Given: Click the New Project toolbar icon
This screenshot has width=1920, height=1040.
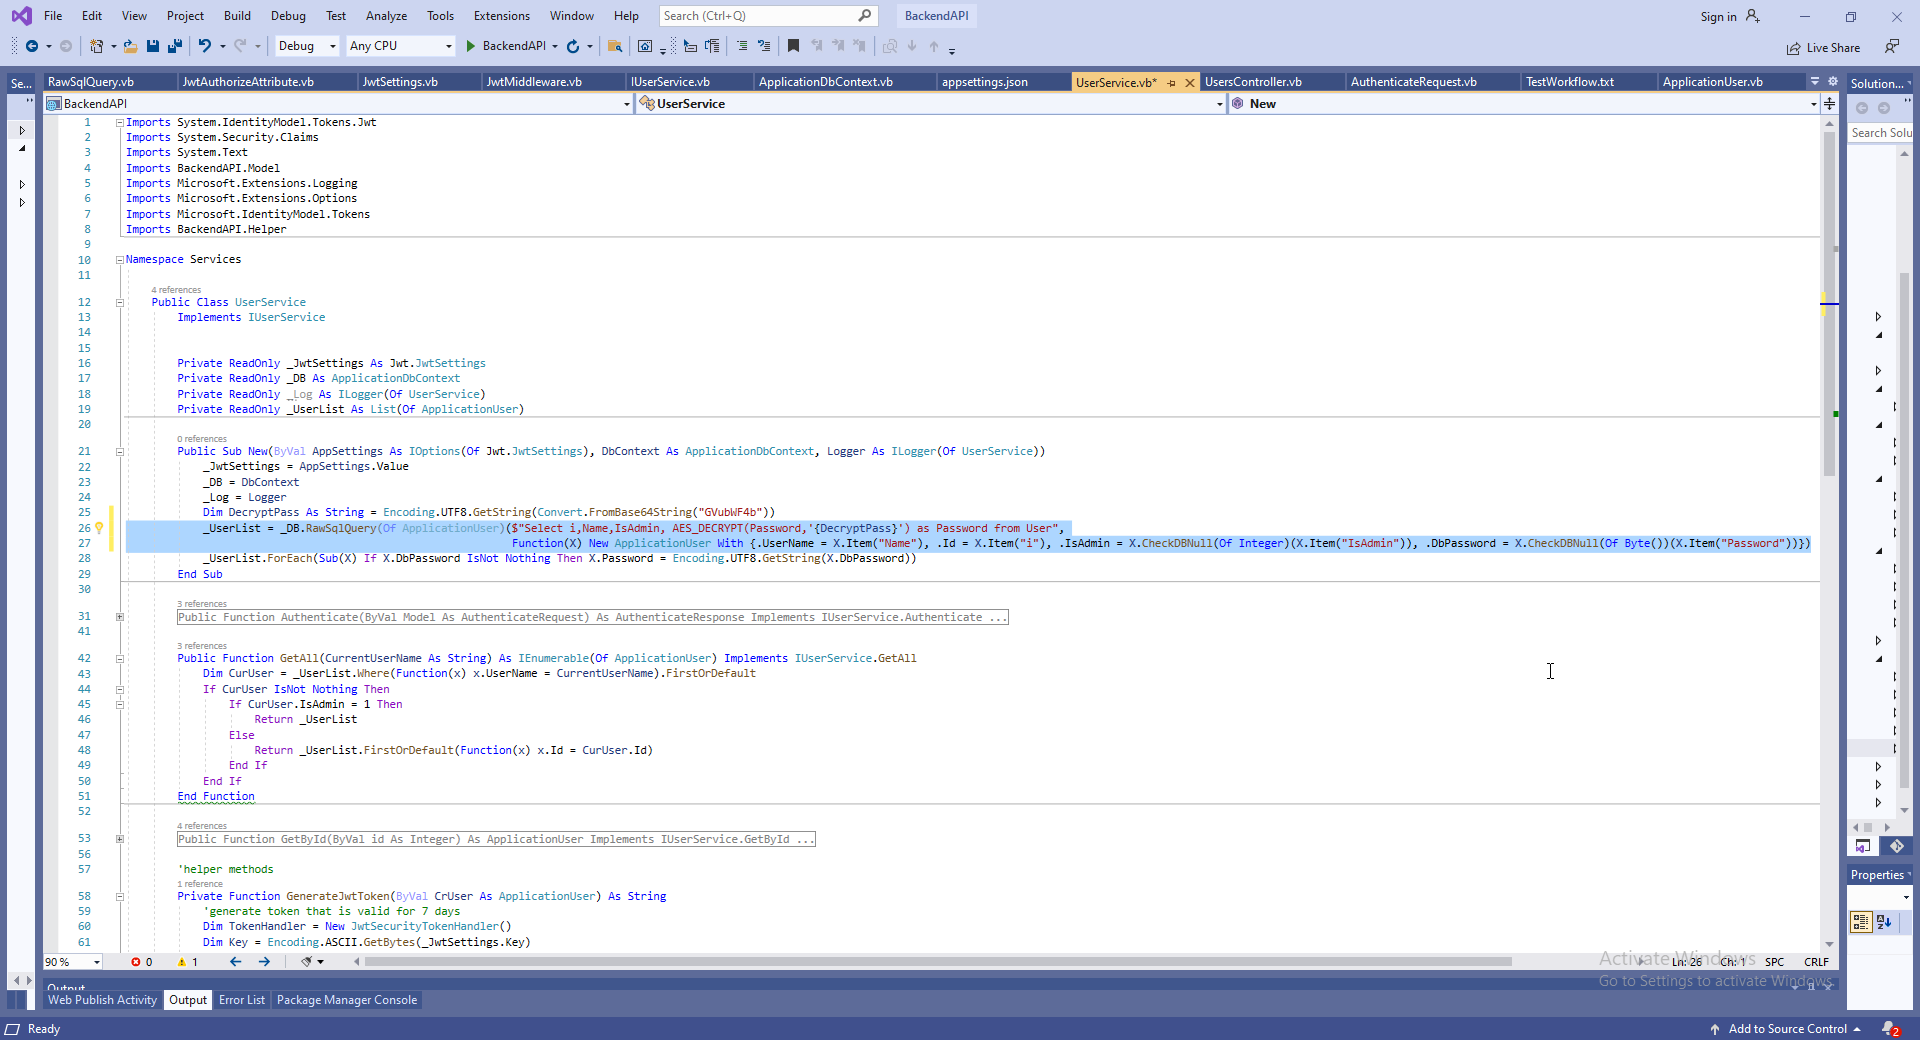Looking at the screenshot, I should [96, 46].
